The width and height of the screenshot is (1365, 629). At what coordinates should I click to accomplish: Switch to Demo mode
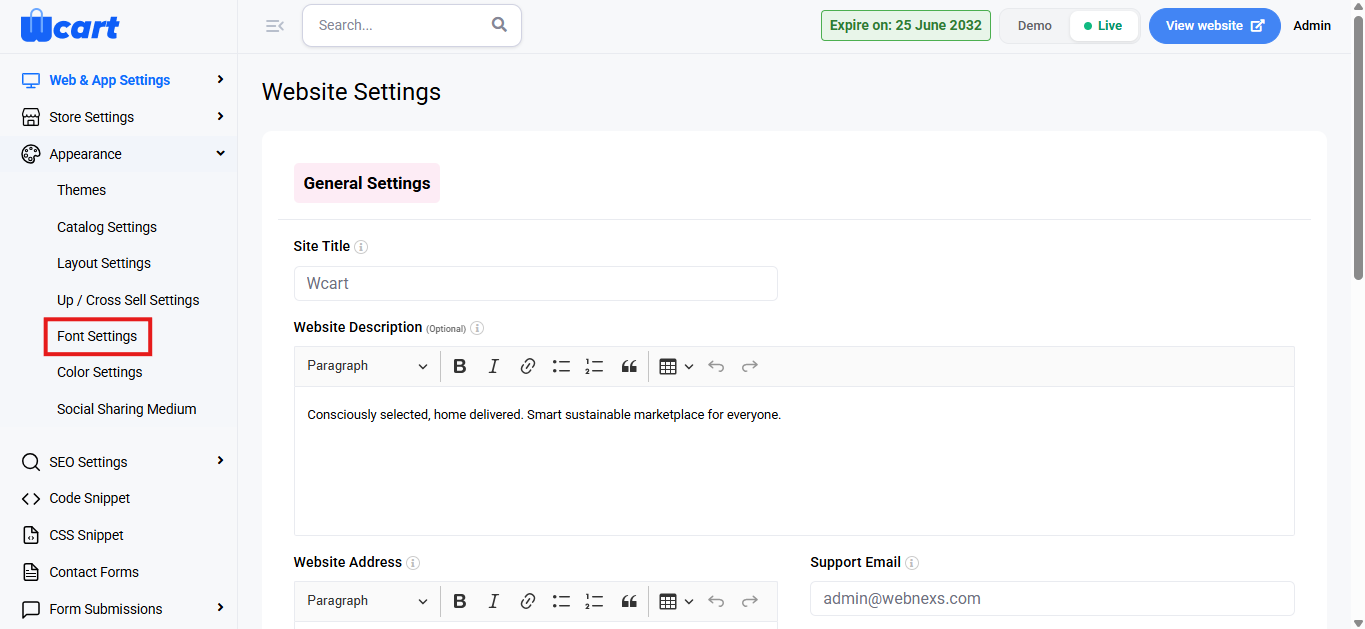point(1035,26)
